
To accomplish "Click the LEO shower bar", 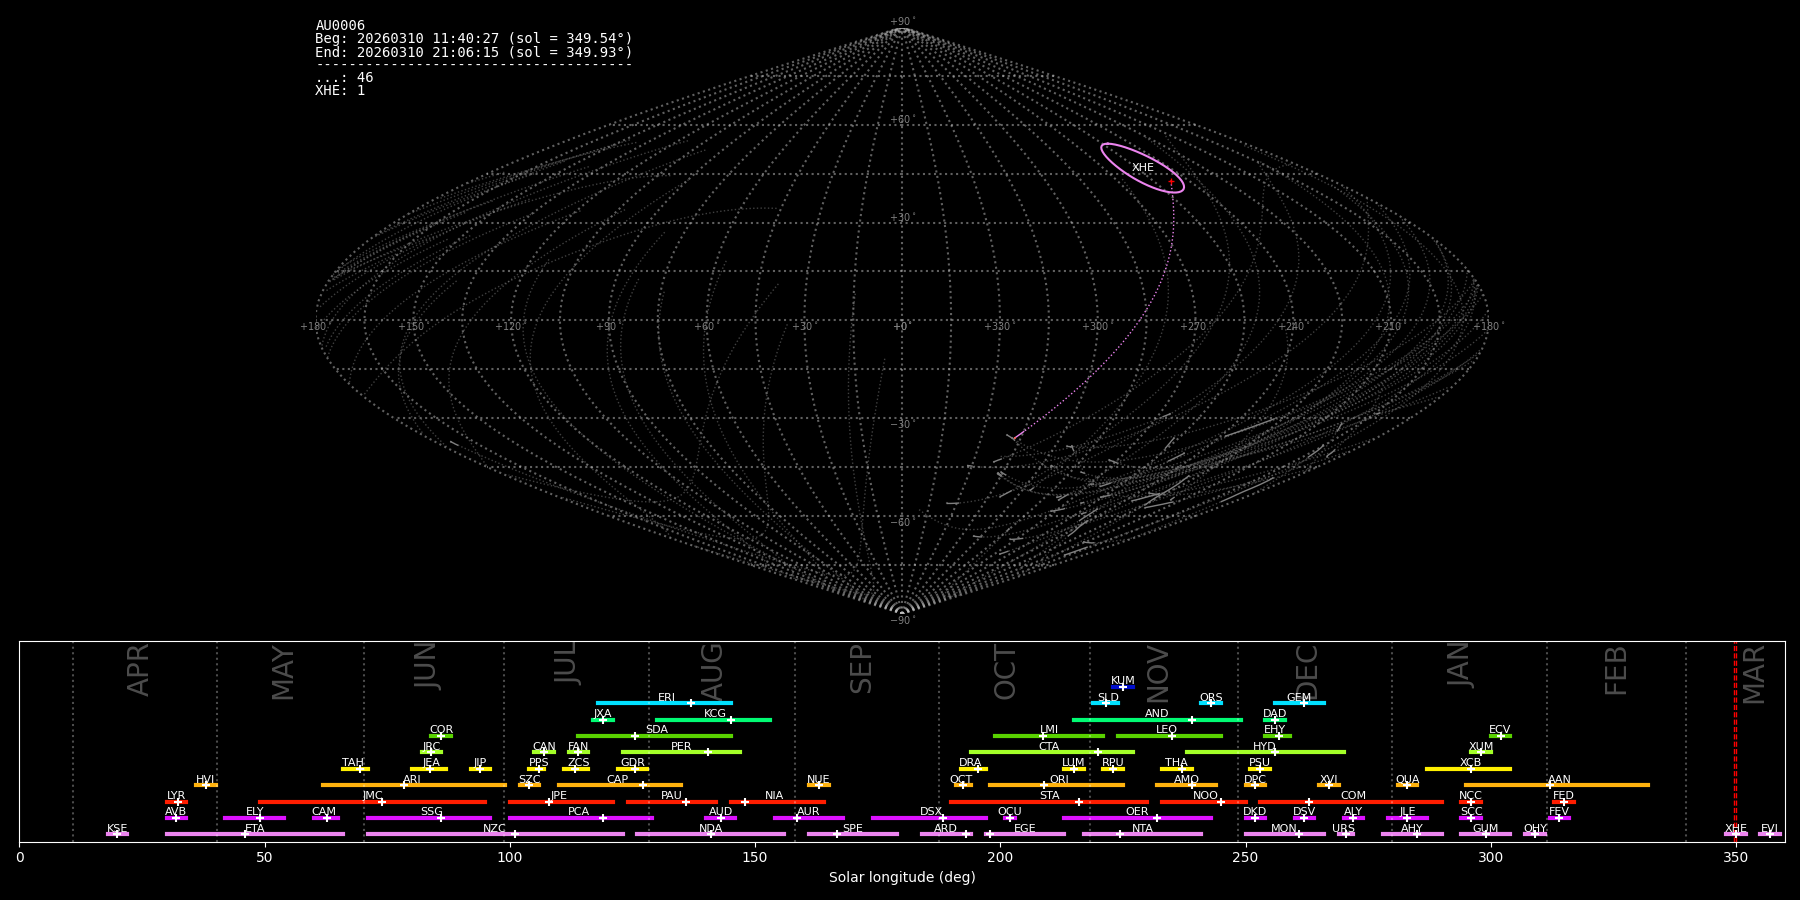I will click(x=1169, y=736).
